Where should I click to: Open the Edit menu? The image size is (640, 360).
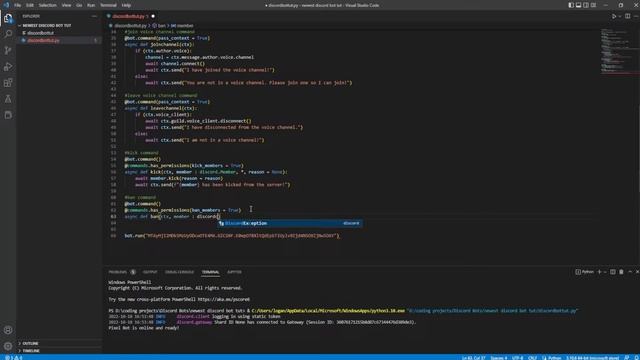pyautogui.click(x=30, y=5)
